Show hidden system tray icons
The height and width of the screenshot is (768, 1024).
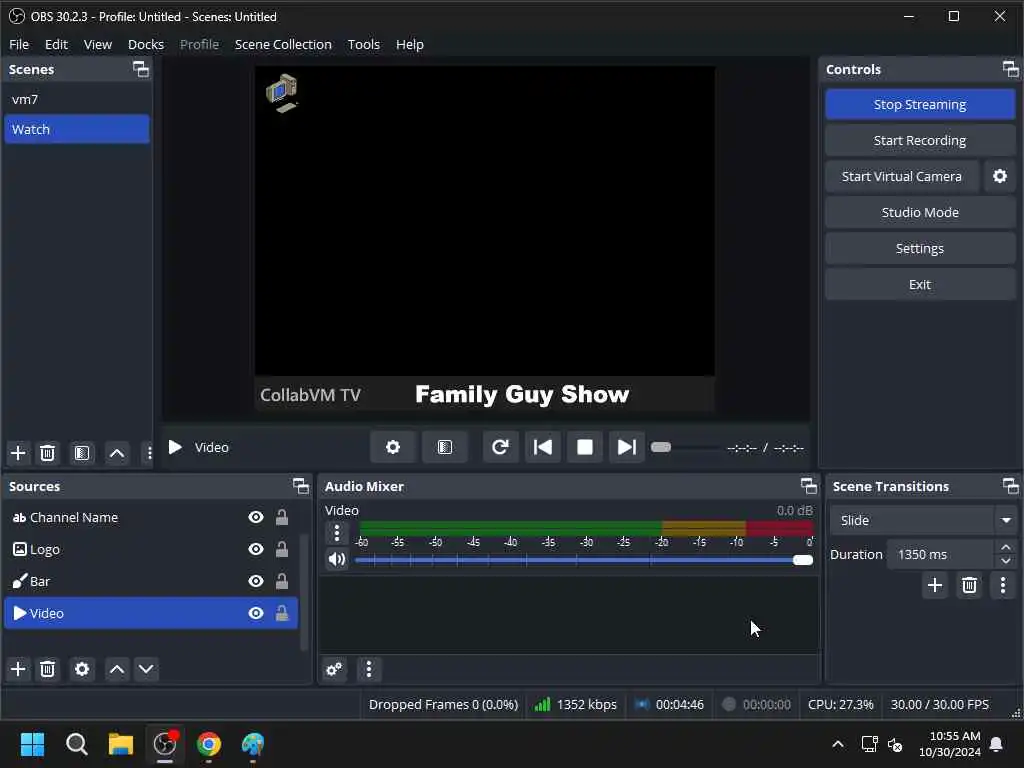coord(838,744)
